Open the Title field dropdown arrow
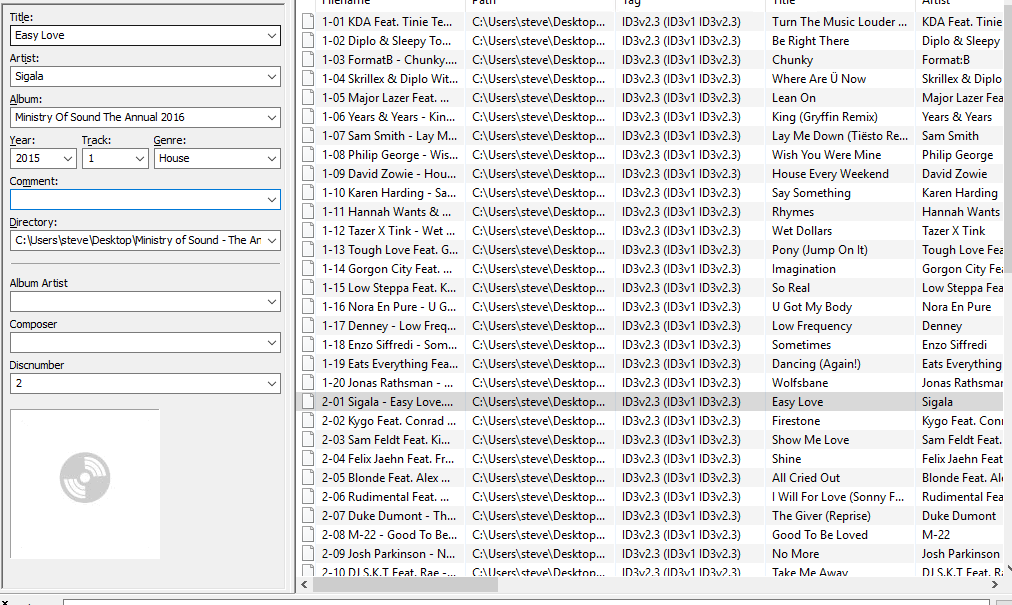The width and height of the screenshot is (1012, 605). pyautogui.click(x=272, y=36)
